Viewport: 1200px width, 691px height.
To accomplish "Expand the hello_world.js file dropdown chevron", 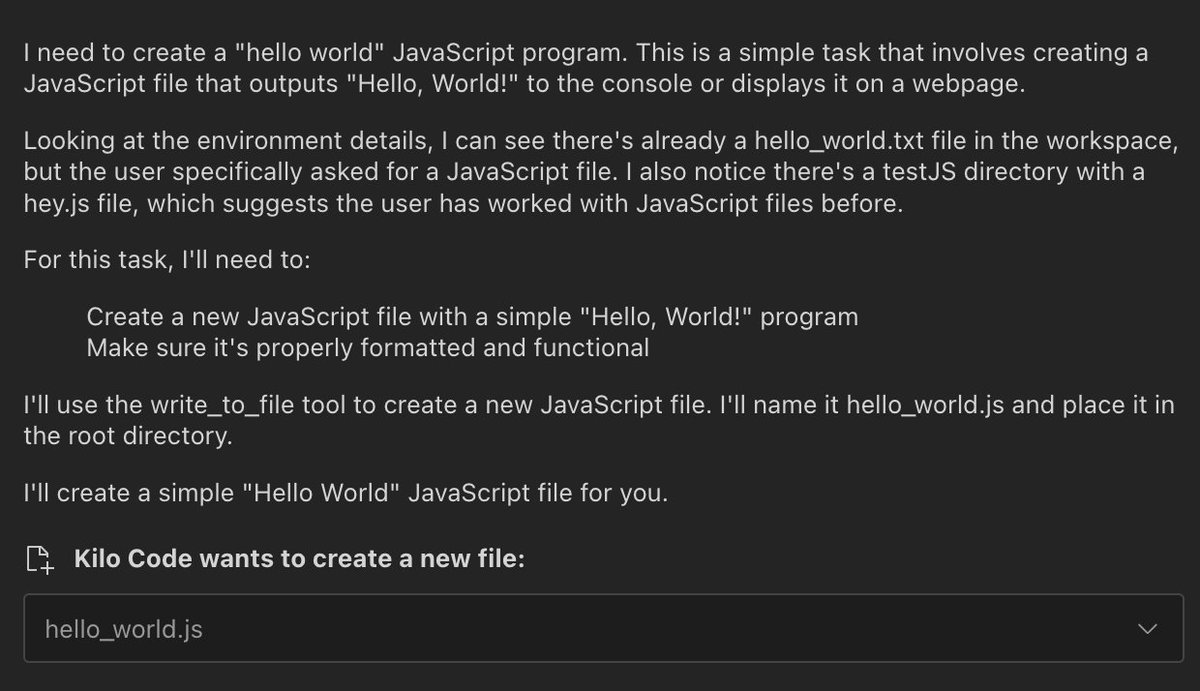I will tap(1148, 629).
